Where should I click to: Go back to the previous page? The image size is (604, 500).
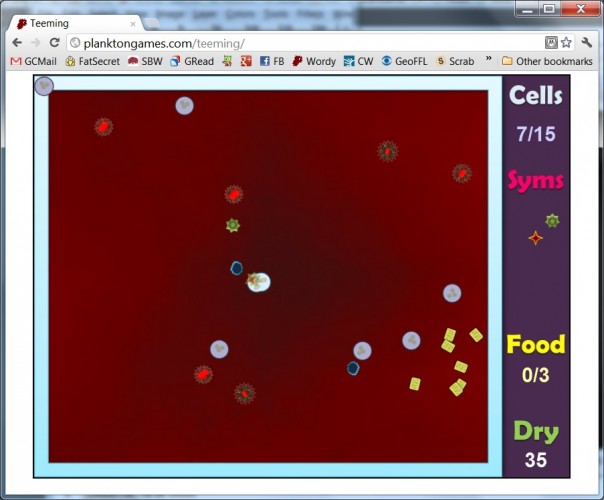pos(17,42)
